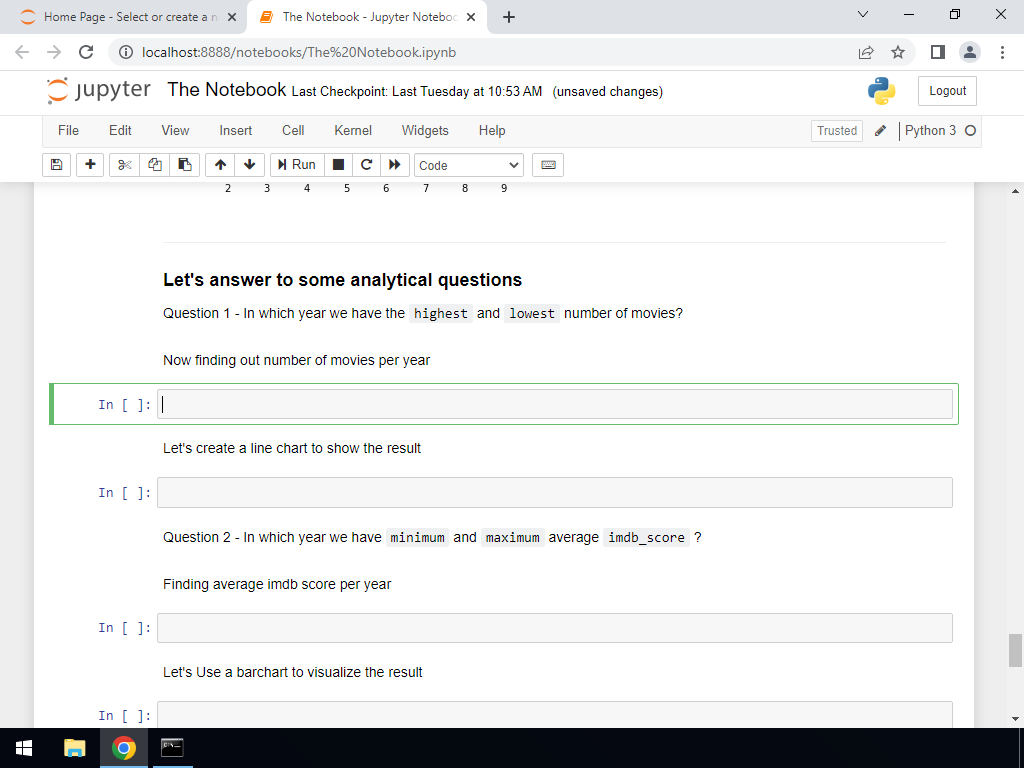Click code cell below line chart text
The image size is (1024, 768).
click(x=554, y=492)
